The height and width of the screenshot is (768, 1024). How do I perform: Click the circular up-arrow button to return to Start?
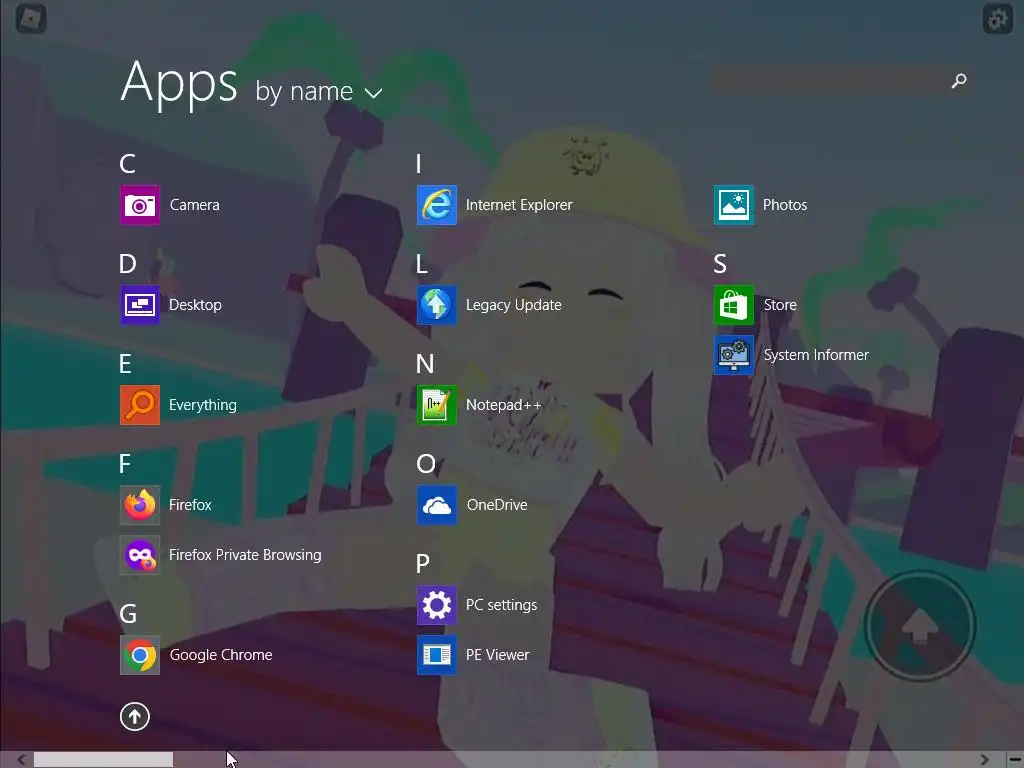pyautogui.click(x=135, y=716)
